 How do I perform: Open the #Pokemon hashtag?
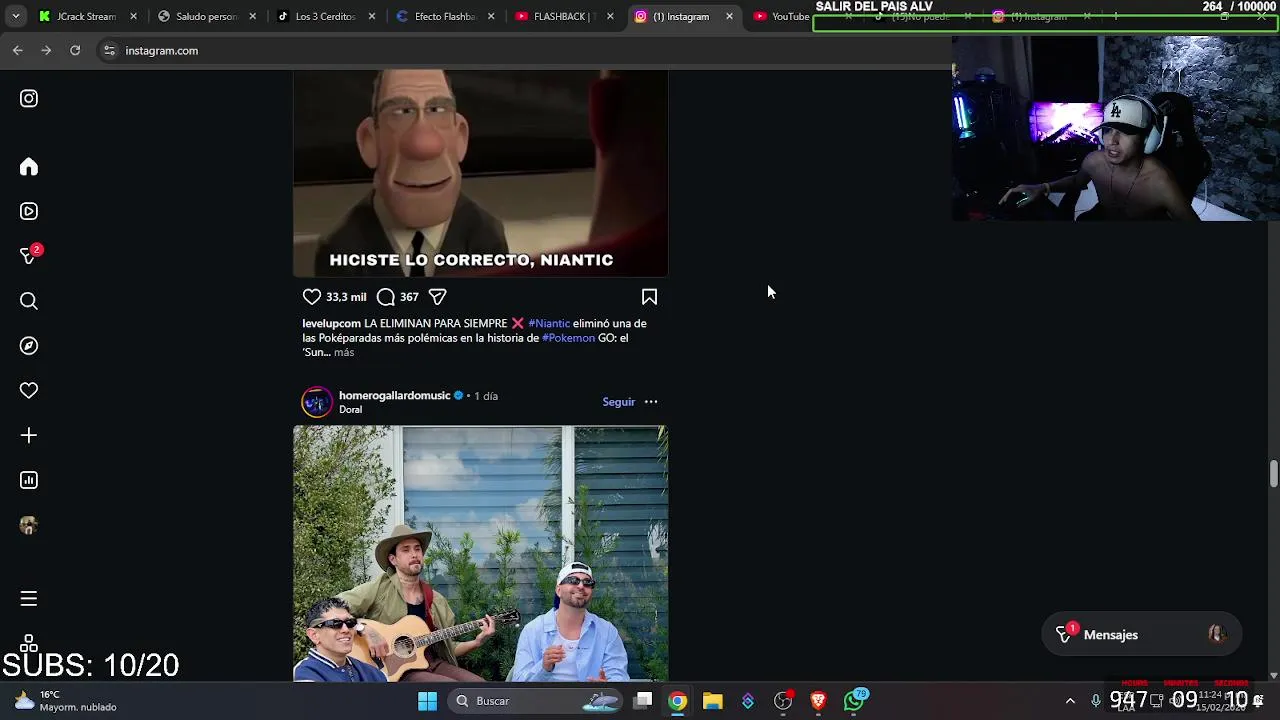(568, 338)
